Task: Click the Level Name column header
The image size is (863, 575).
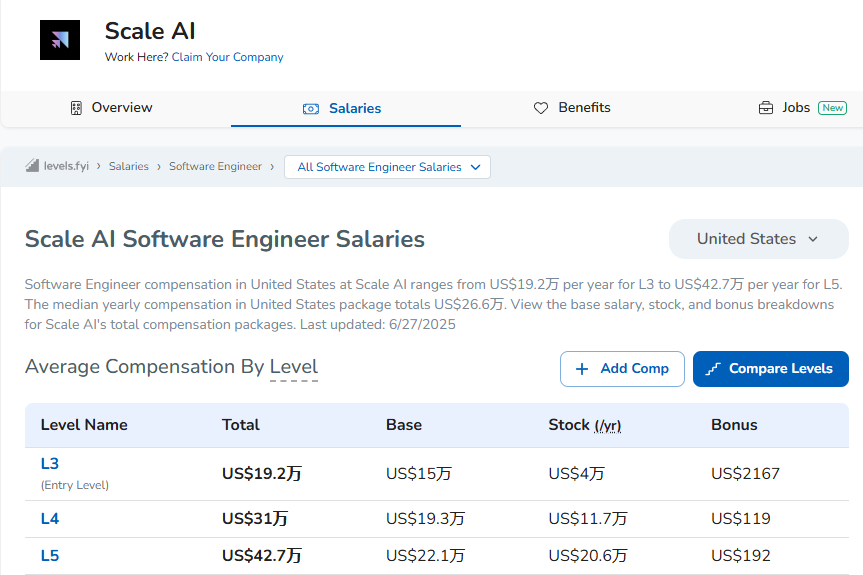Action: pyautogui.click(x=84, y=425)
